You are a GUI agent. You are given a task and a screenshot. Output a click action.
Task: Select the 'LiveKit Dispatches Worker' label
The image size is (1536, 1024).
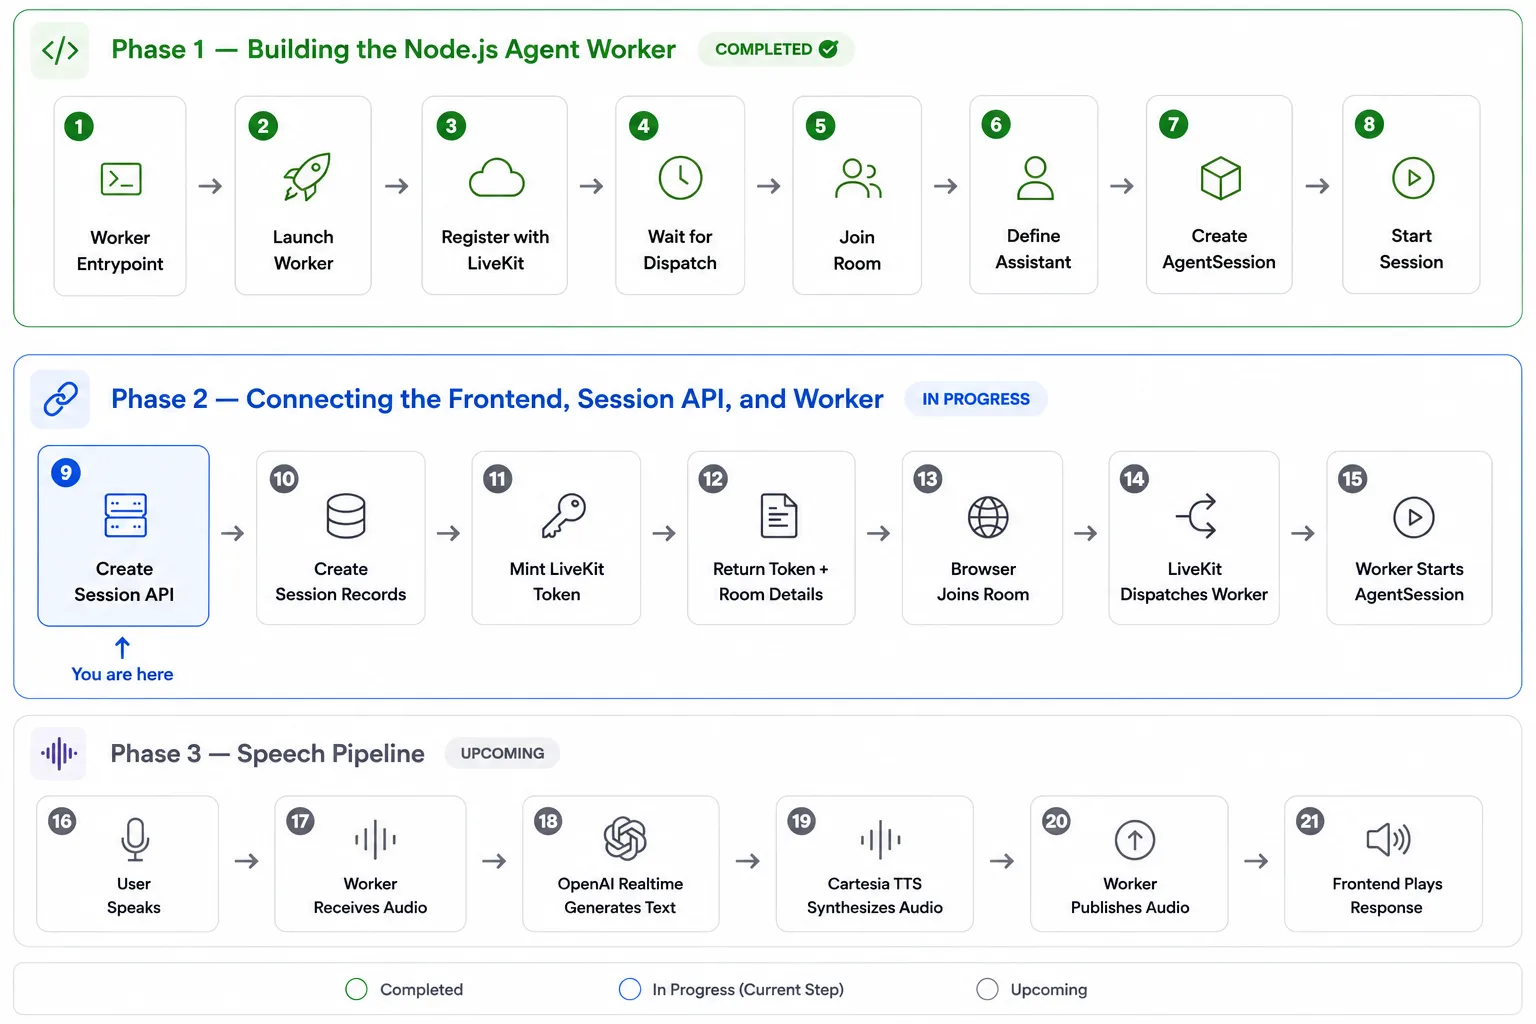click(x=1194, y=582)
